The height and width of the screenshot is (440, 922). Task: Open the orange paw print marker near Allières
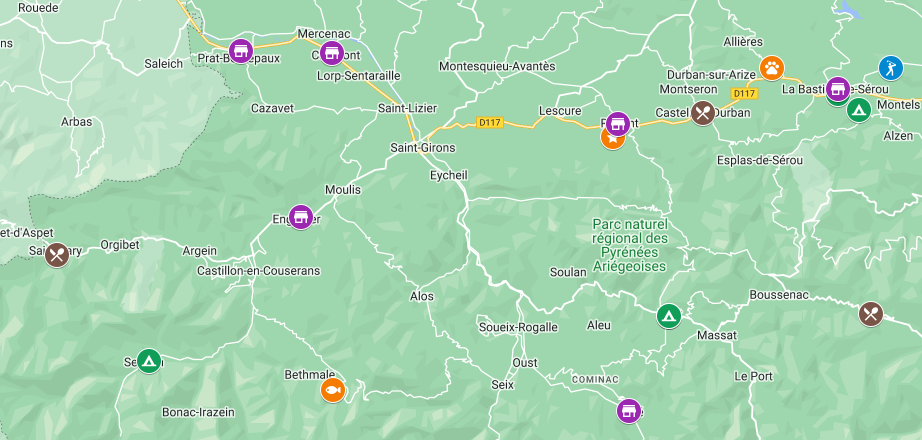click(x=771, y=68)
